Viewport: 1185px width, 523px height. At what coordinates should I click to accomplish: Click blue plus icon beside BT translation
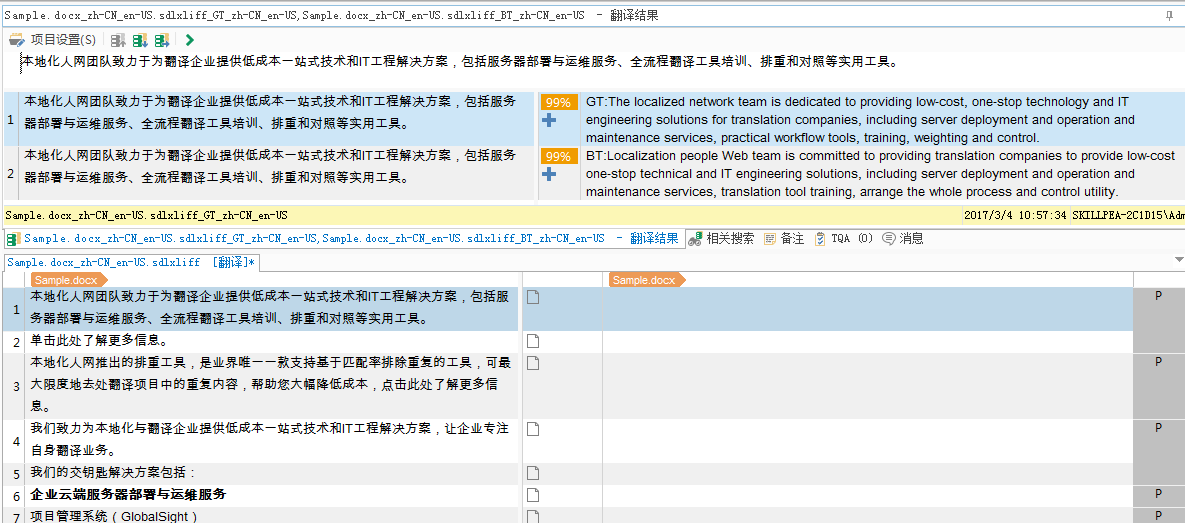[x=548, y=175]
